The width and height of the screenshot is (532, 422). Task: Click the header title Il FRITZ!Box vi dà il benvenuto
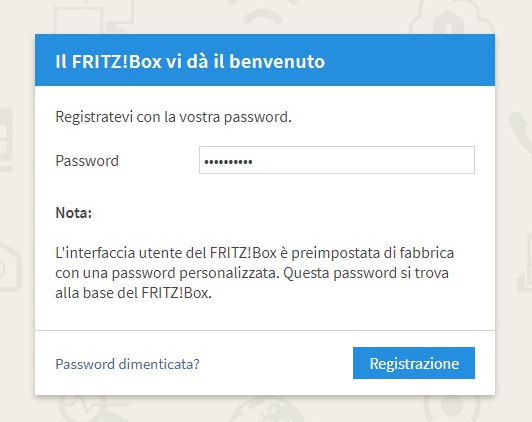(x=190, y=61)
